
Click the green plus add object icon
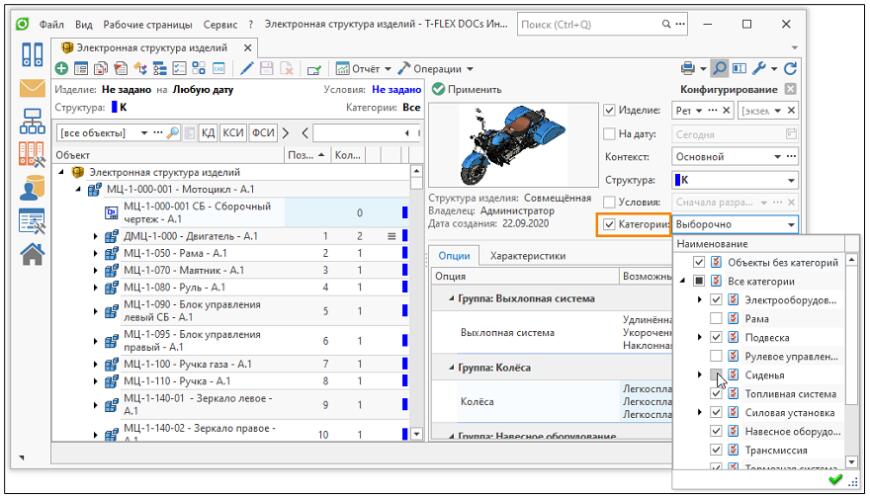[x=62, y=69]
